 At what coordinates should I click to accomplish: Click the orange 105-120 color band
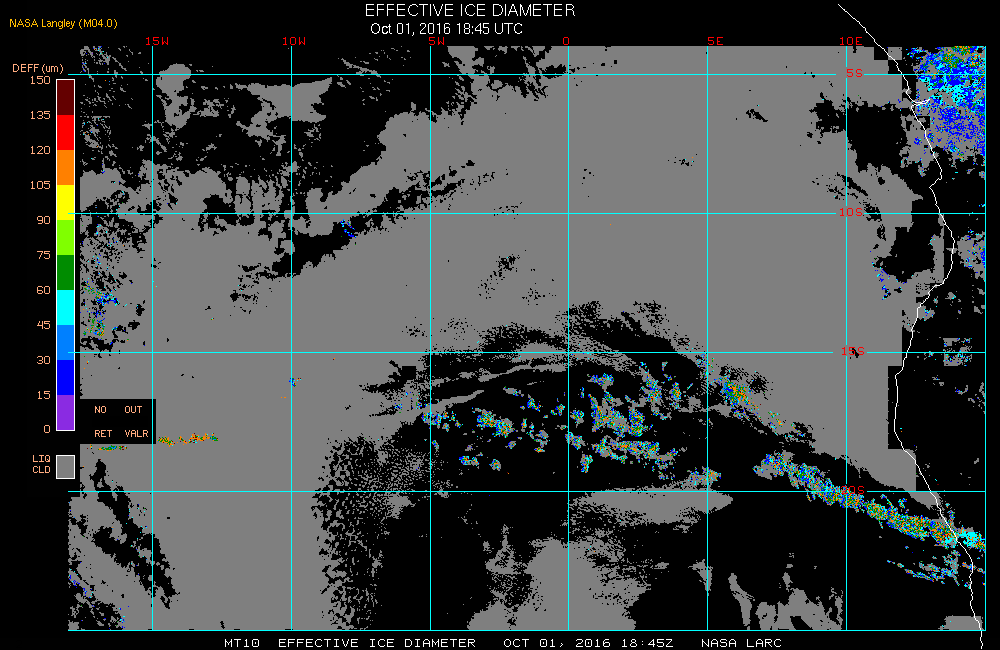66,167
